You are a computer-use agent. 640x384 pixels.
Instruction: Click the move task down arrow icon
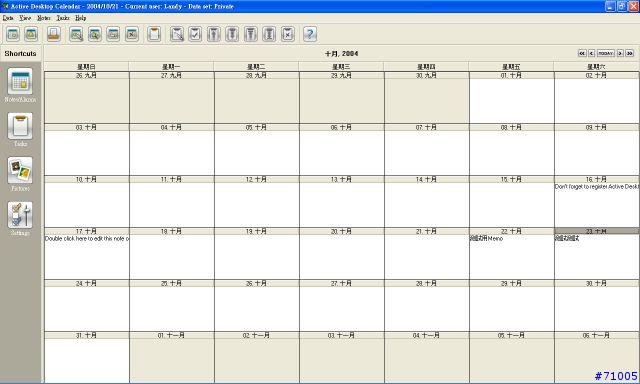(232, 34)
